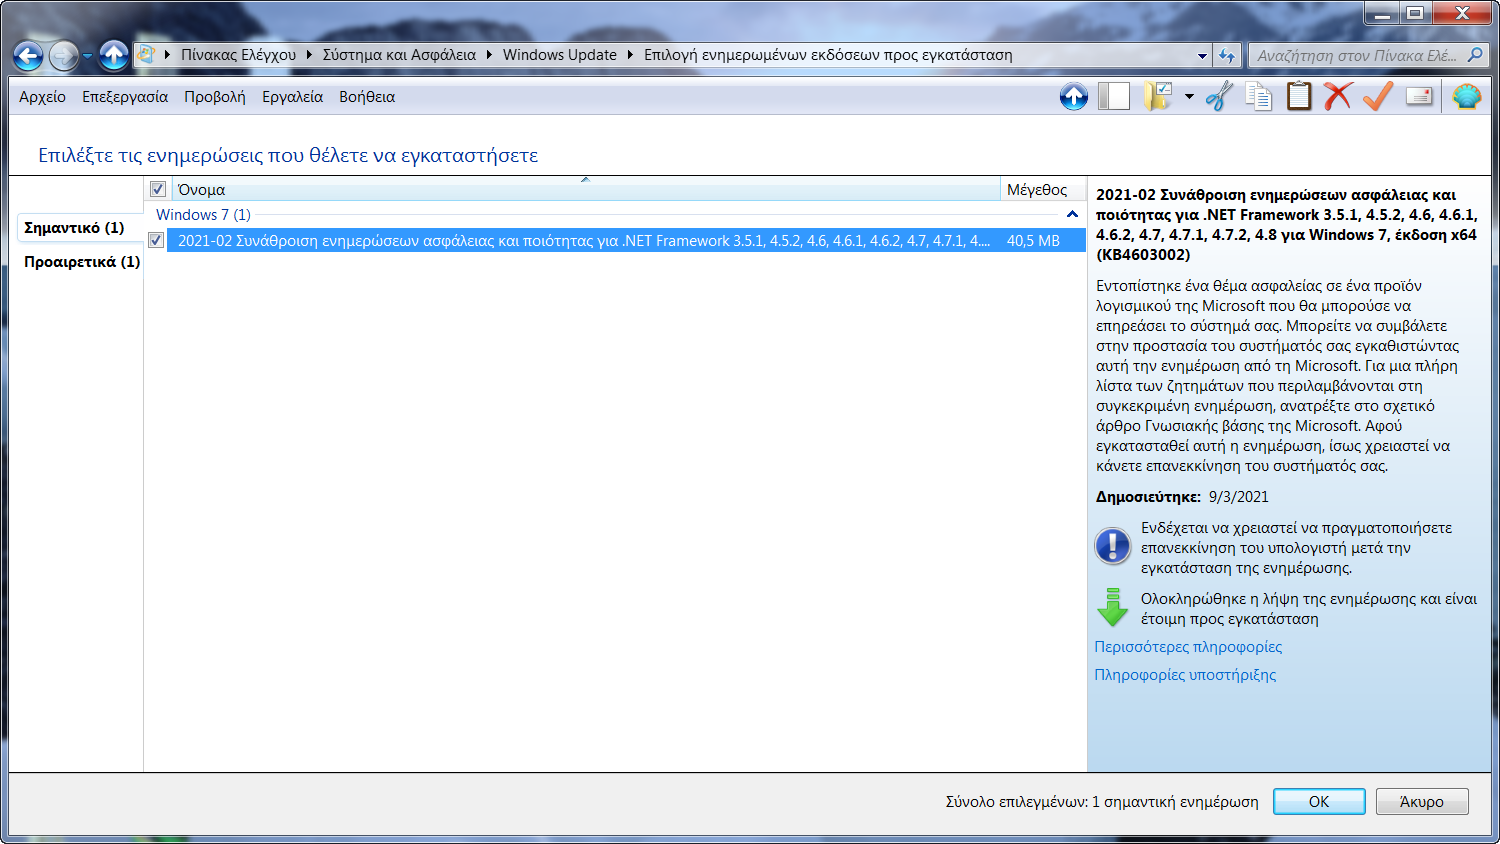Click the Copy icon in the toolbar

(x=1259, y=97)
